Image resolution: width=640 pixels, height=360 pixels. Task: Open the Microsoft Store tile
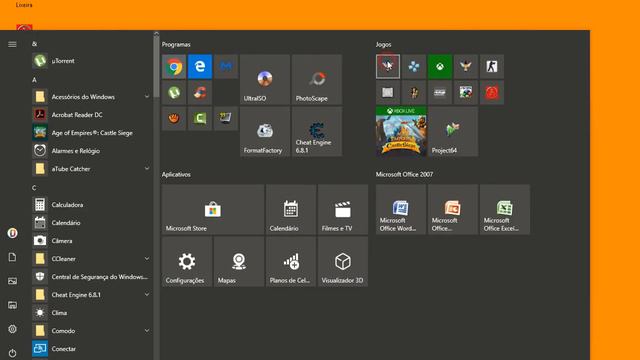coord(213,209)
